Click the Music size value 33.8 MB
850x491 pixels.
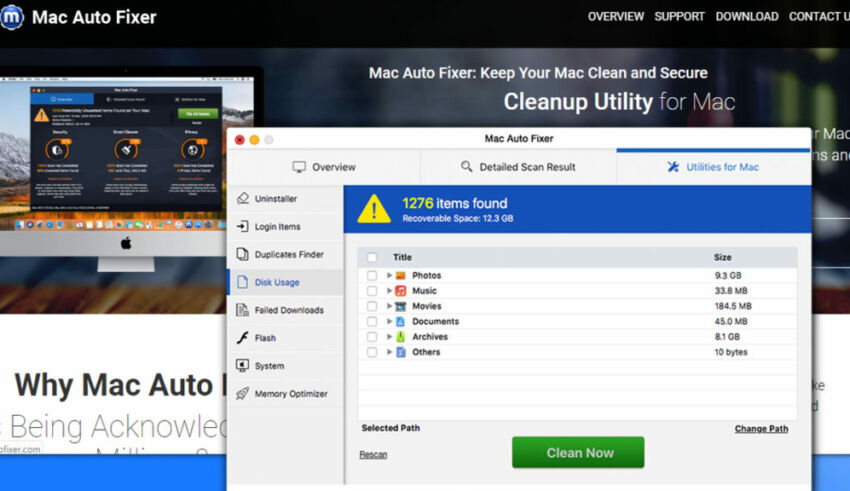click(x=731, y=291)
